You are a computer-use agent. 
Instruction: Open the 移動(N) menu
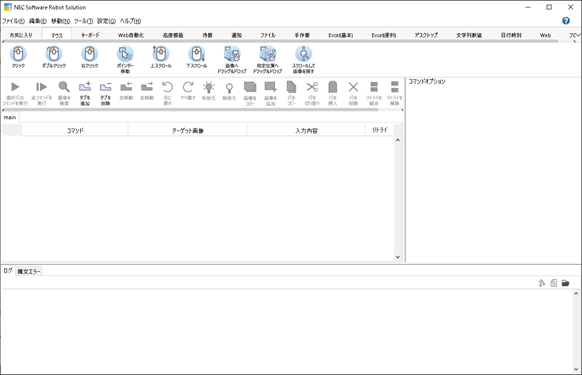(x=61, y=21)
